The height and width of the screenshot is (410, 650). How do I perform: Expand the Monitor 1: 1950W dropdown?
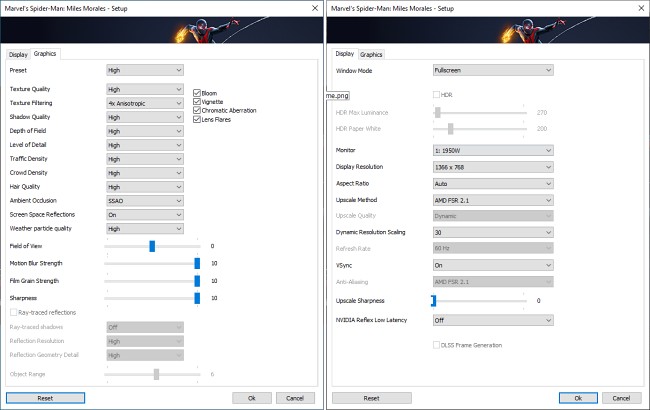coord(493,150)
